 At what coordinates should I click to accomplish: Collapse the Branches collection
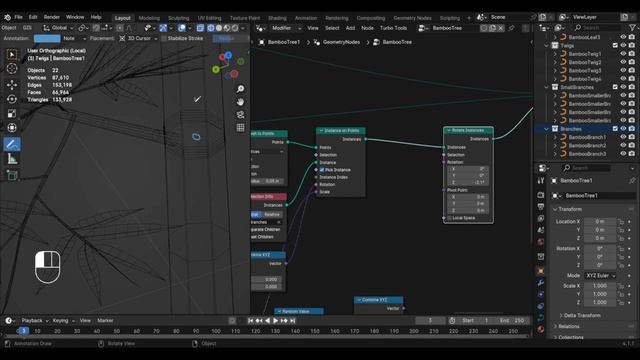pos(547,129)
